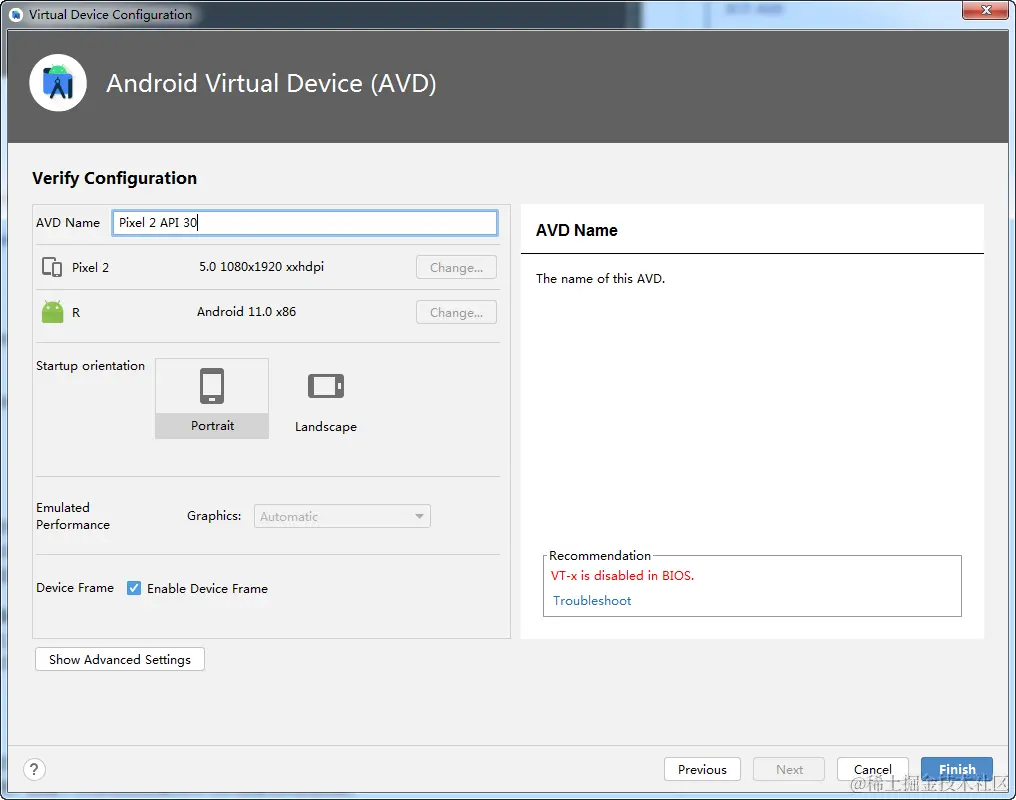1016x800 pixels.
Task: Click the Startup orientation label
Action: click(x=90, y=365)
